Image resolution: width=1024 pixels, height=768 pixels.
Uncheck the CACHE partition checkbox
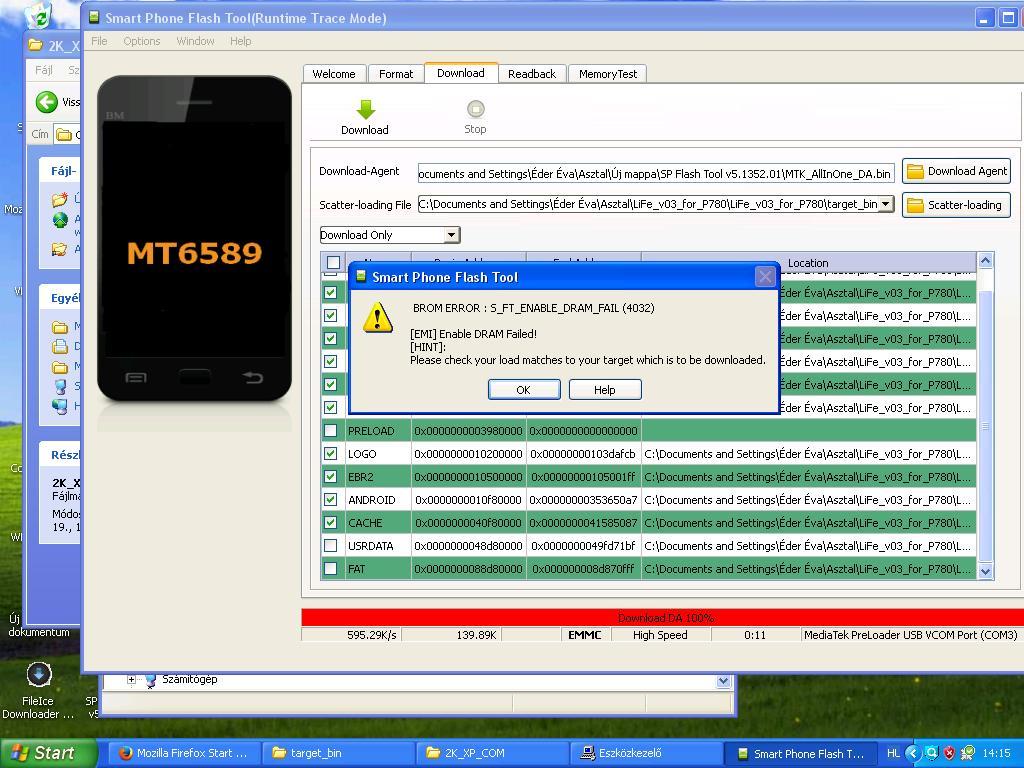(x=330, y=522)
